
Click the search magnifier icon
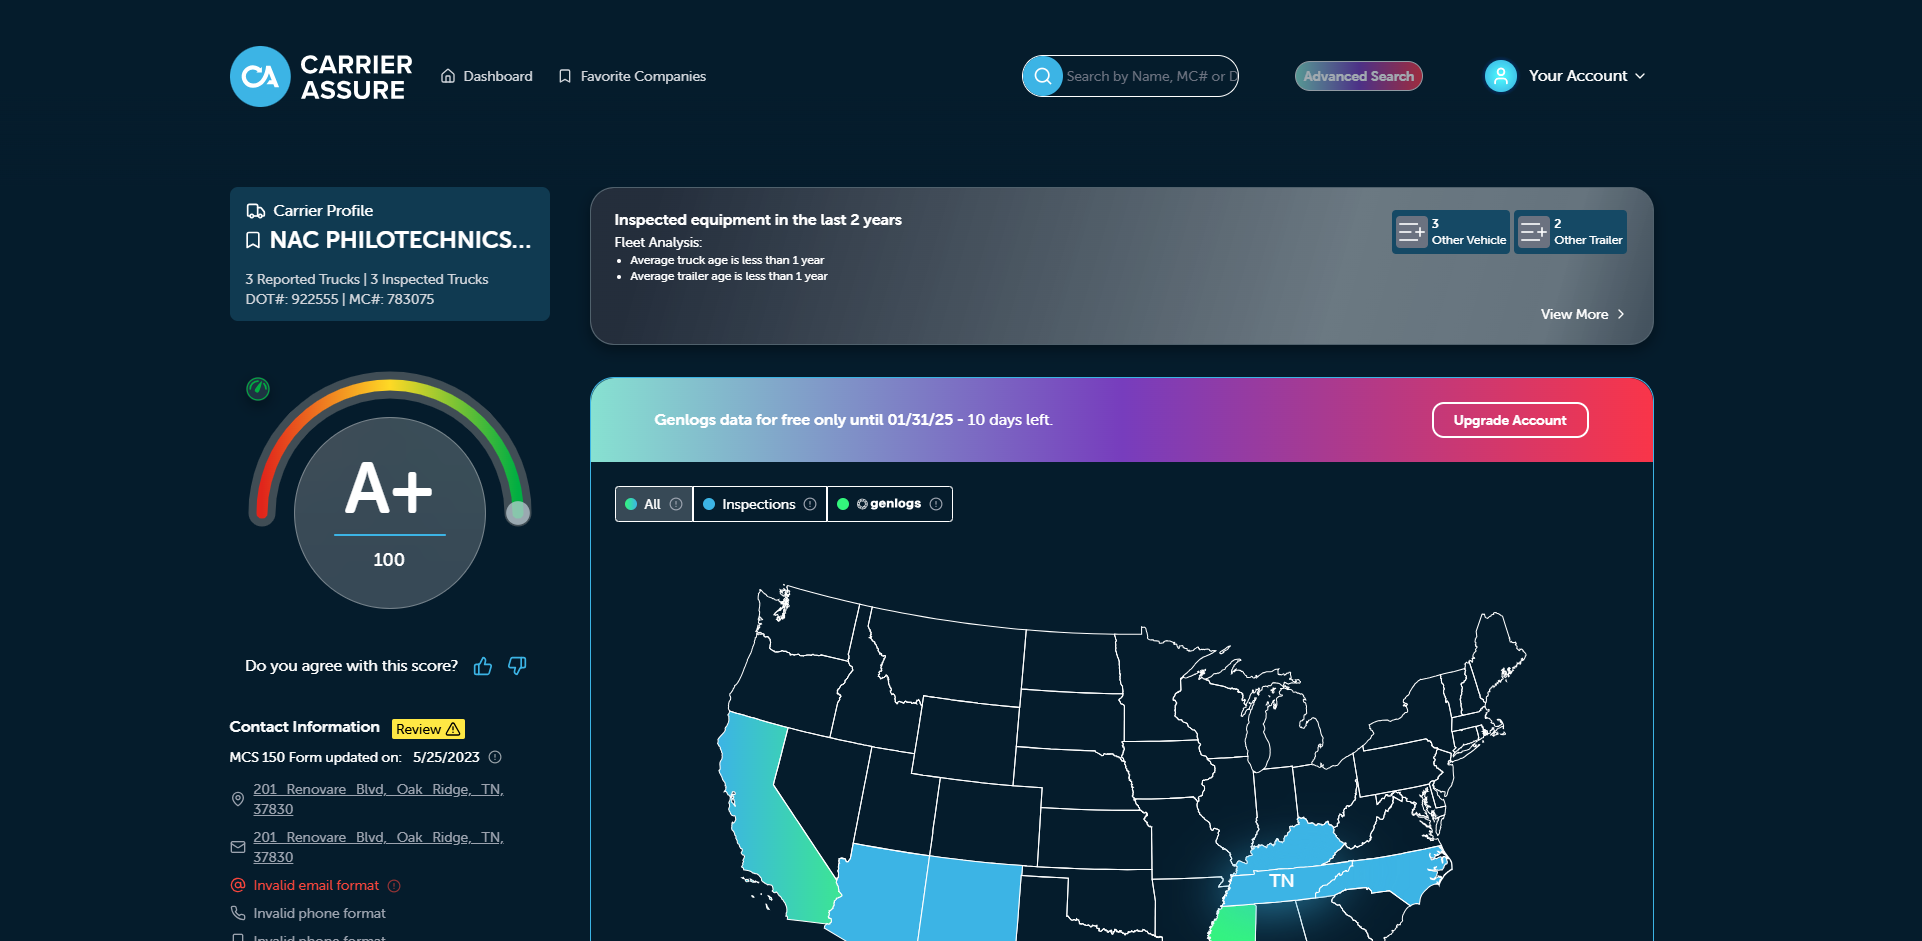point(1042,76)
